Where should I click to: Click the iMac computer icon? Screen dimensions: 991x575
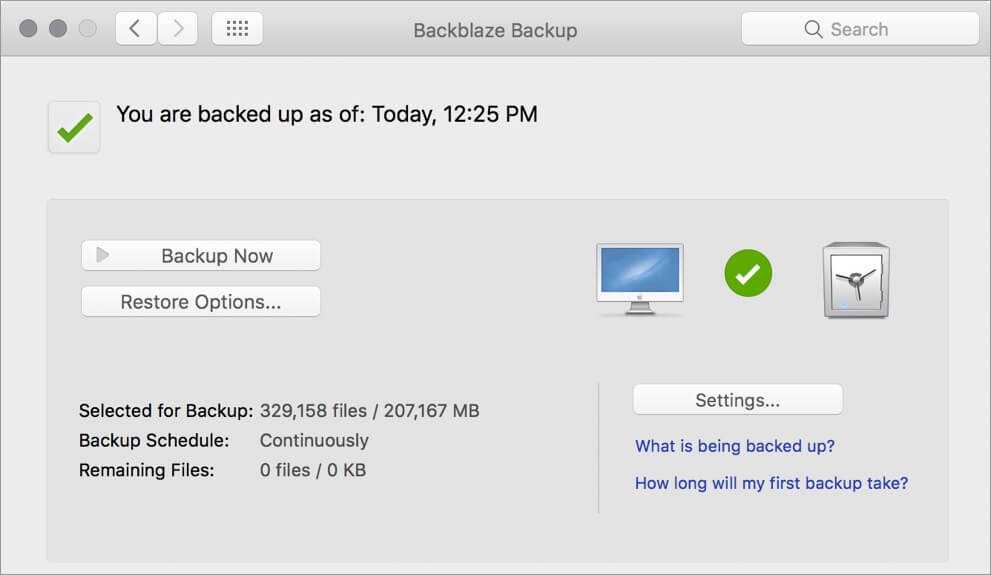[x=640, y=279]
